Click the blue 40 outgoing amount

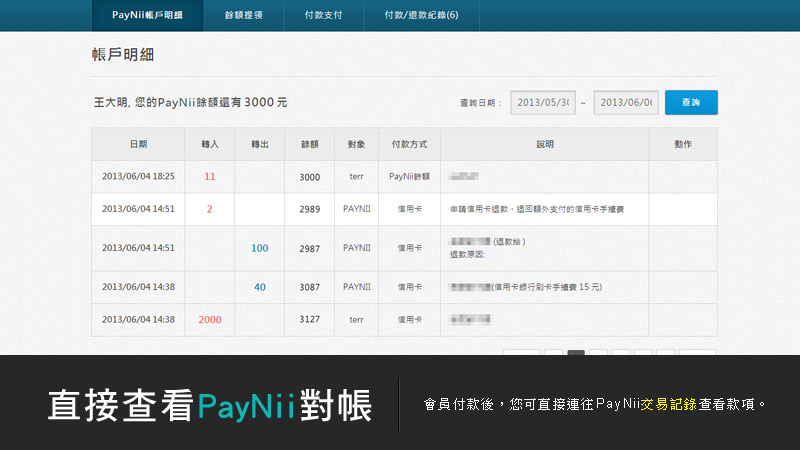coord(259,287)
